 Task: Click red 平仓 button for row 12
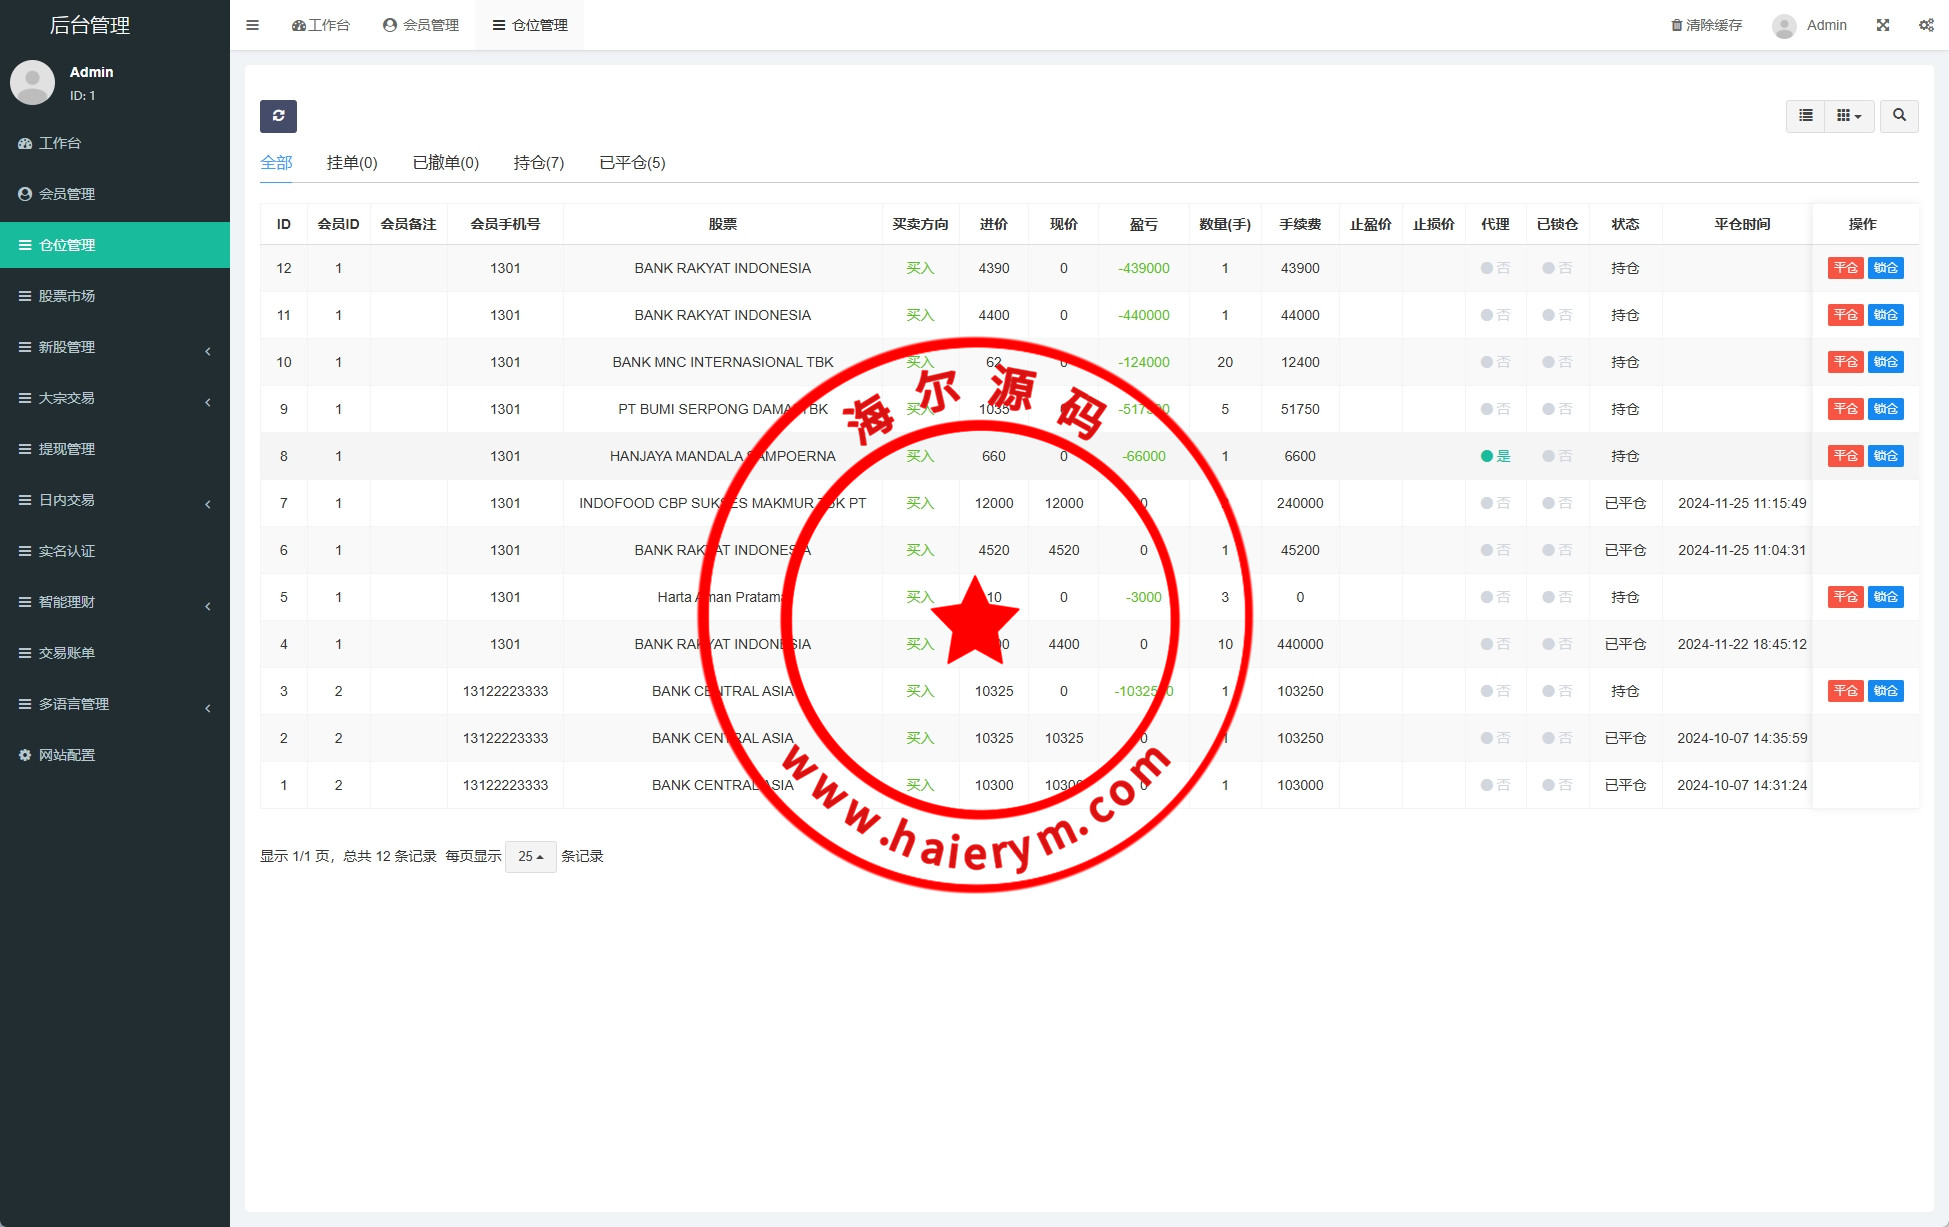pos(1844,268)
